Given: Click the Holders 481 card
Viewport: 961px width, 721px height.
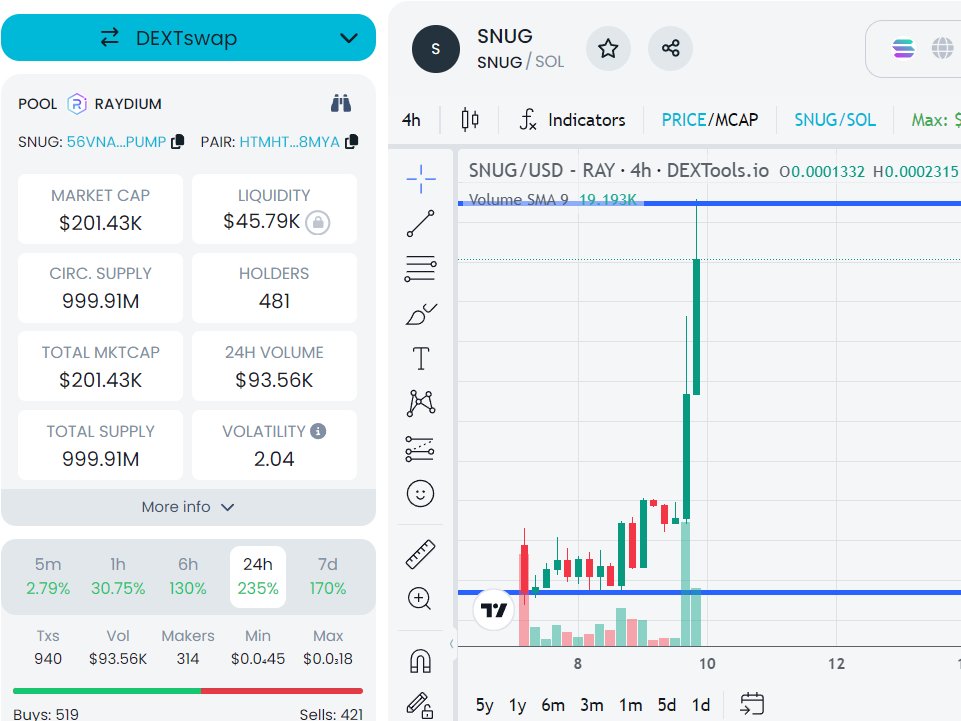Looking at the screenshot, I should click(x=274, y=288).
